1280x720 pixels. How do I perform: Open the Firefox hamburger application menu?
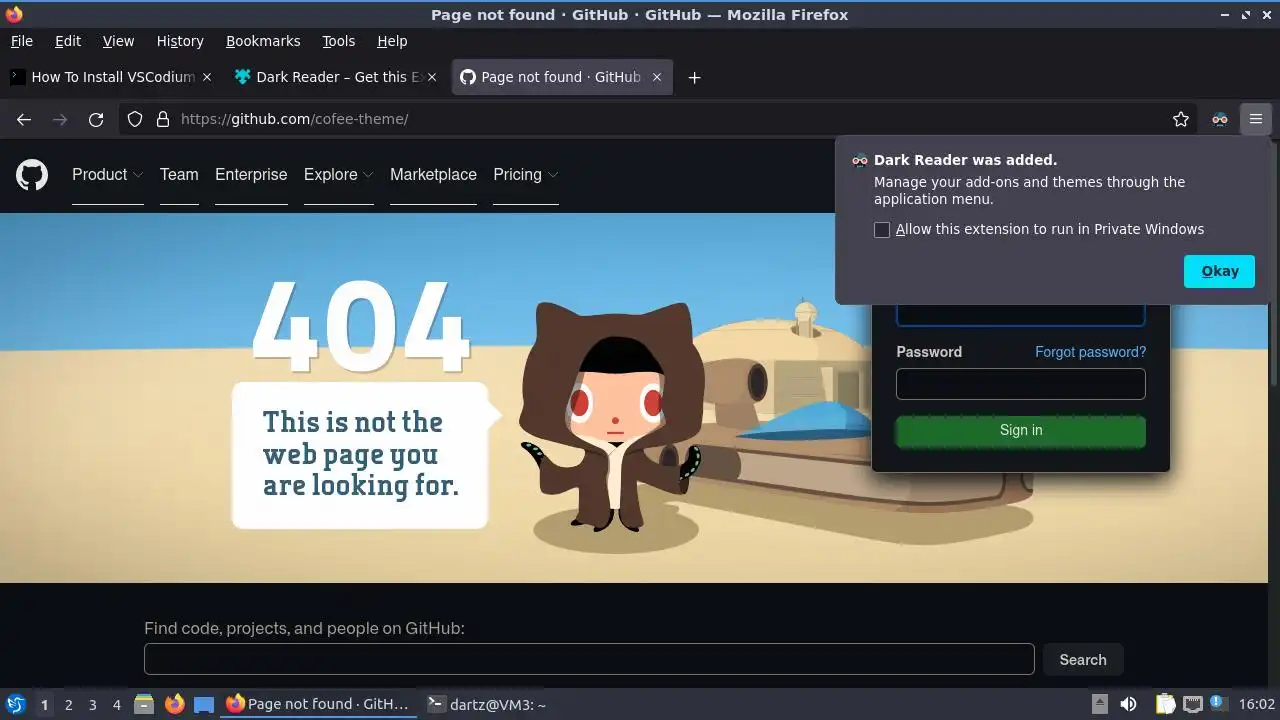(x=1256, y=119)
